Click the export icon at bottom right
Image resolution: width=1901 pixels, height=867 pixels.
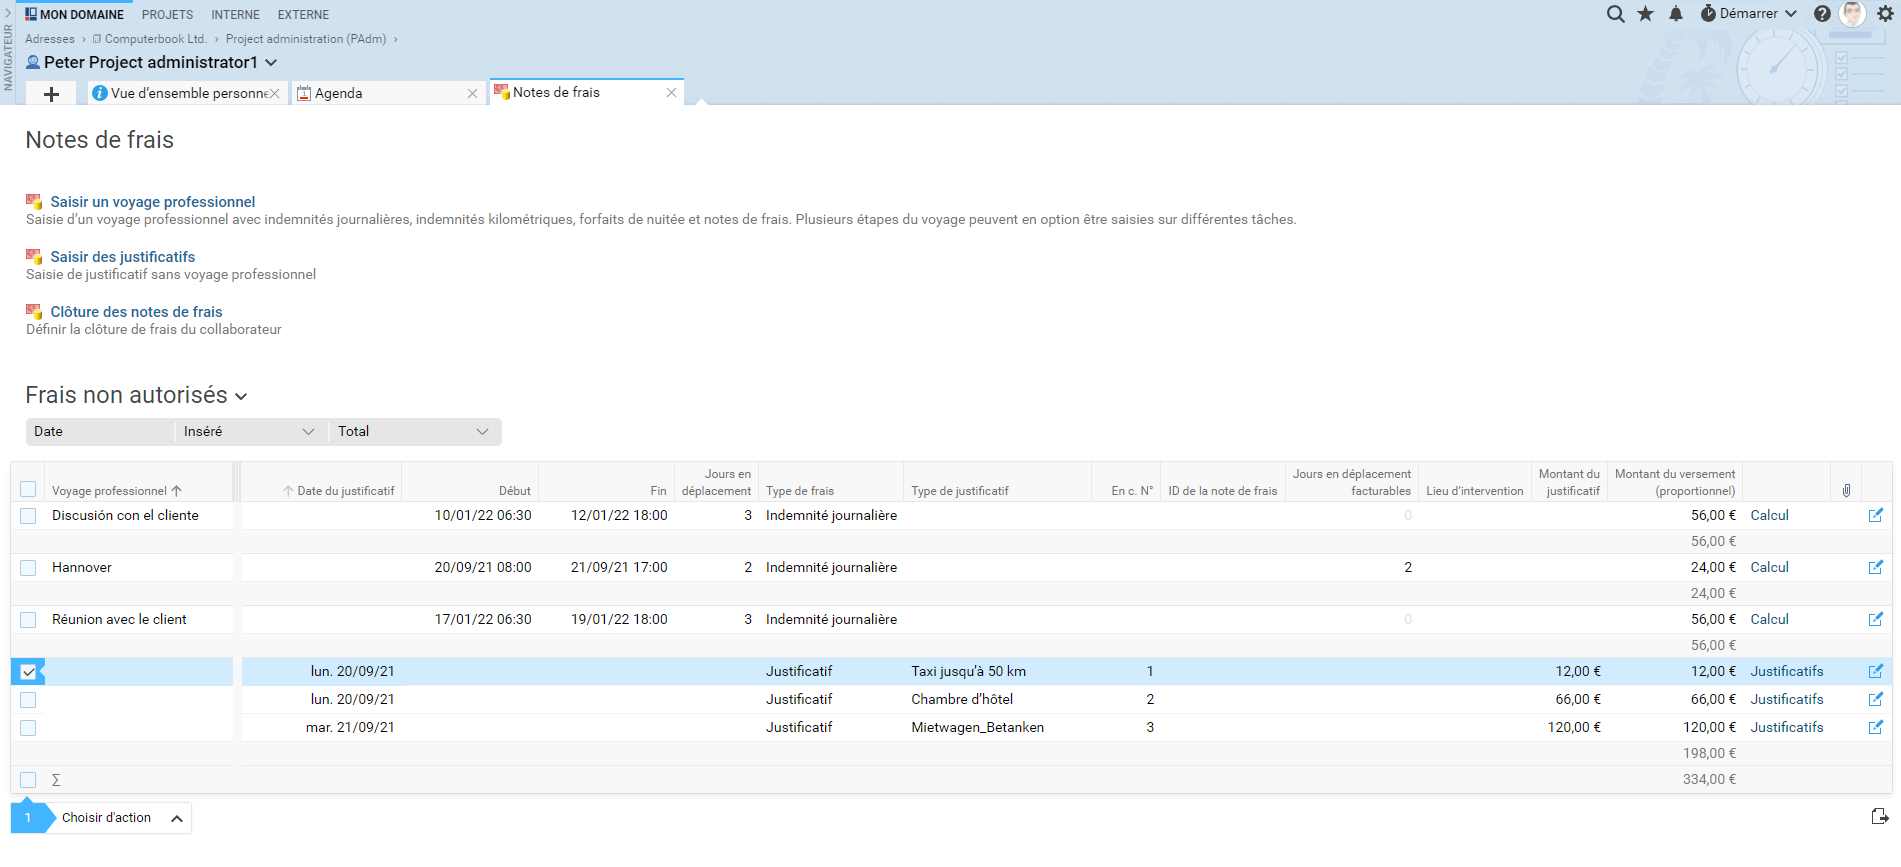click(1879, 817)
